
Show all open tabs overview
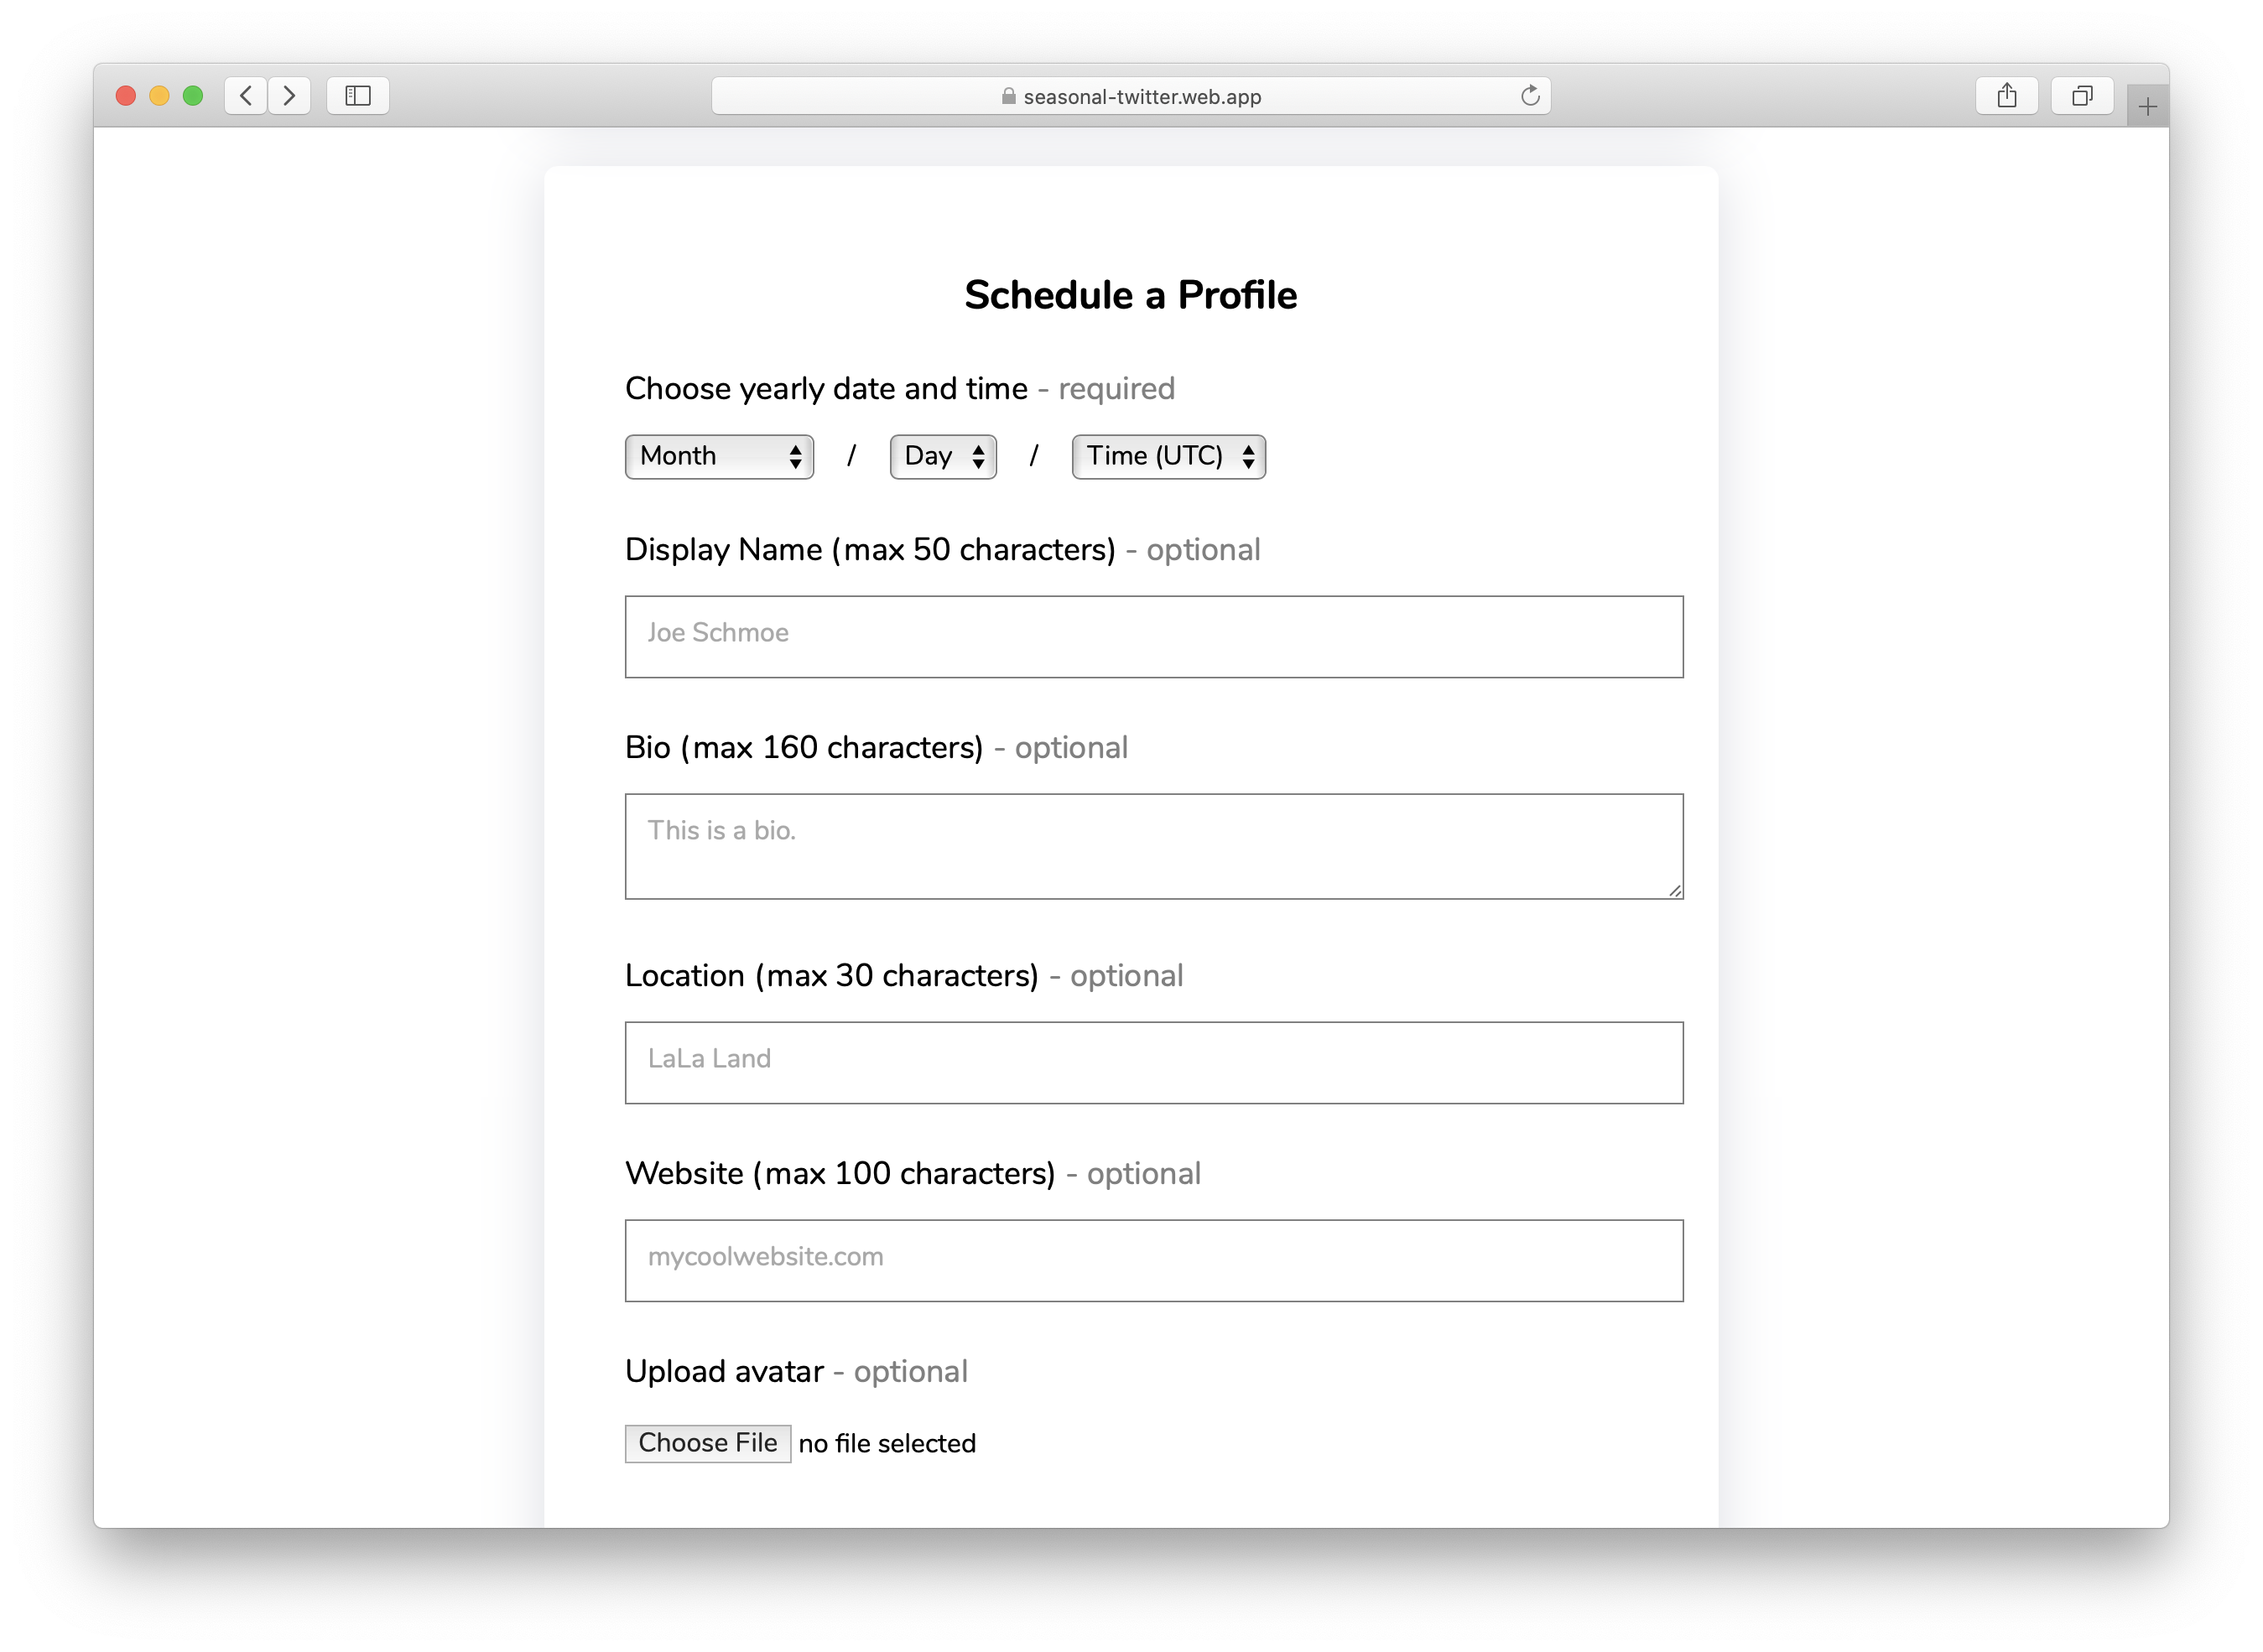point(2083,96)
